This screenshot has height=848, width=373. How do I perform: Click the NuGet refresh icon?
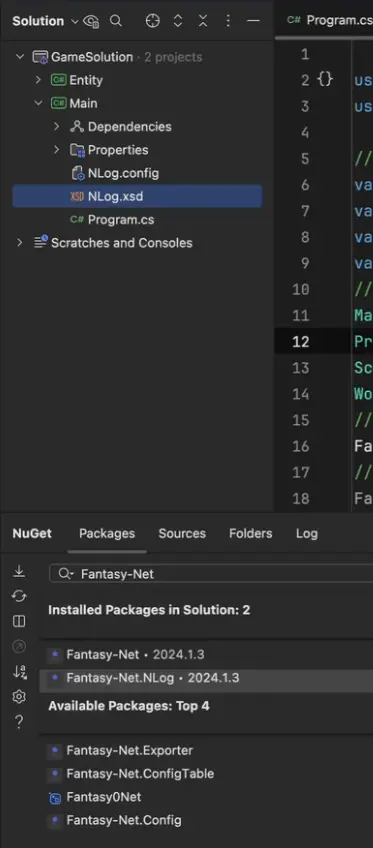[19, 596]
